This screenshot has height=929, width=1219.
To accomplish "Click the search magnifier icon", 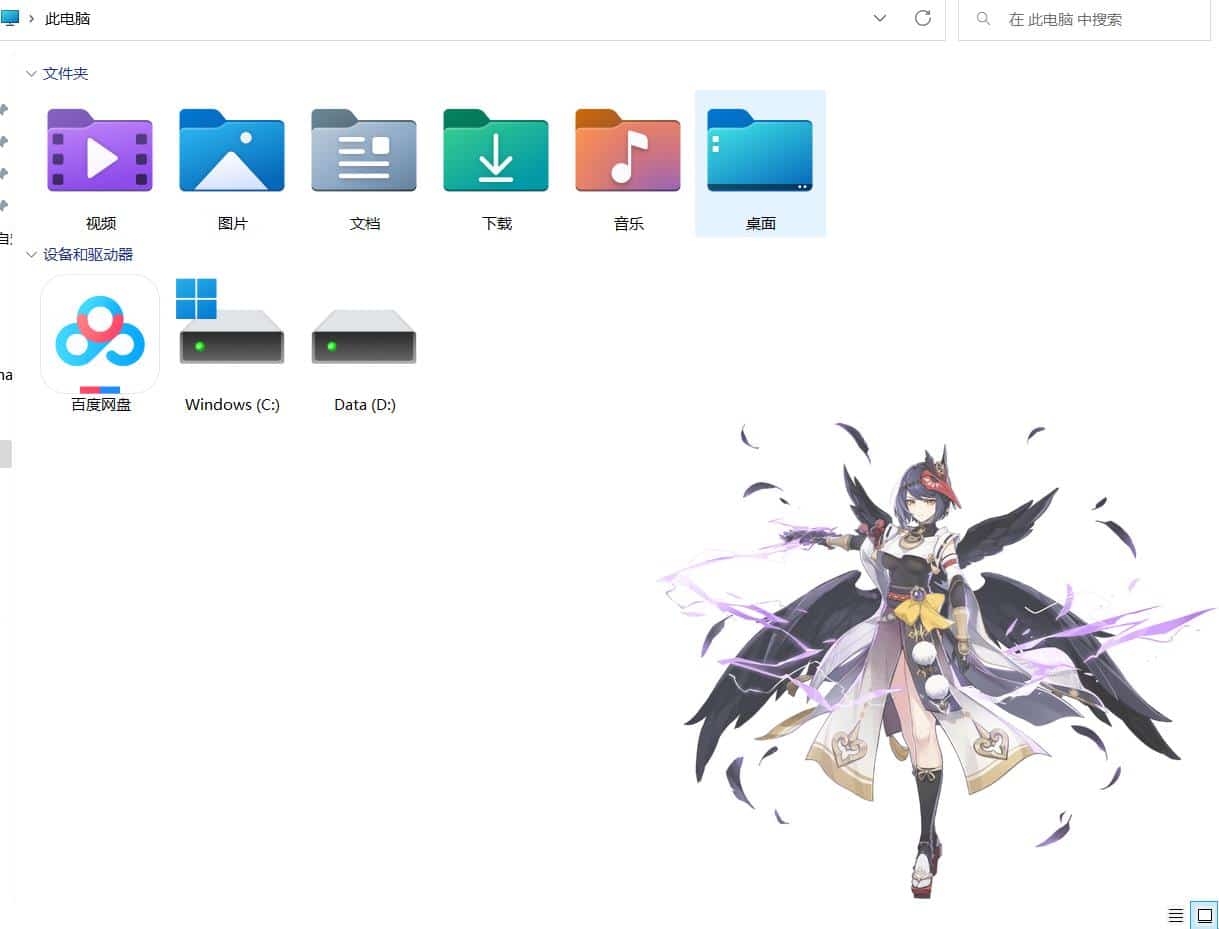I will [984, 19].
